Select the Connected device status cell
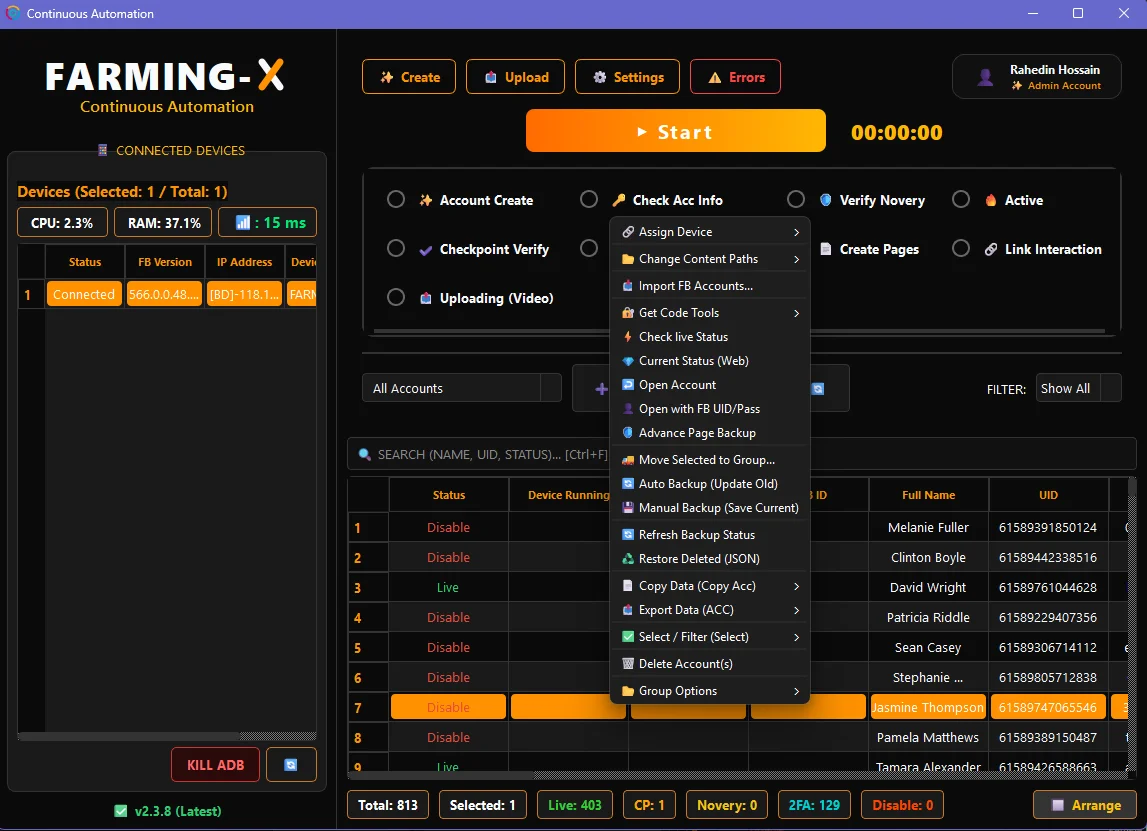Screen dimensions: 1147x831 [x=83, y=294]
